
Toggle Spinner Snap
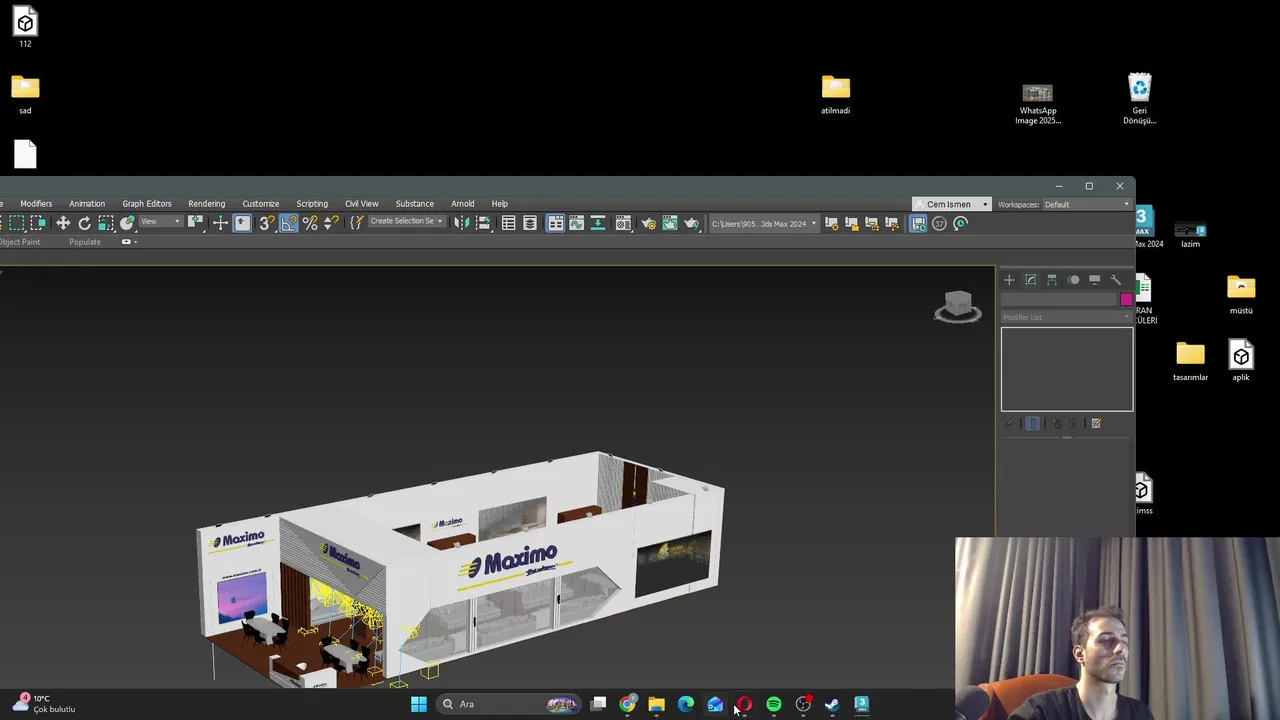pyautogui.click(x=330, y=223)
